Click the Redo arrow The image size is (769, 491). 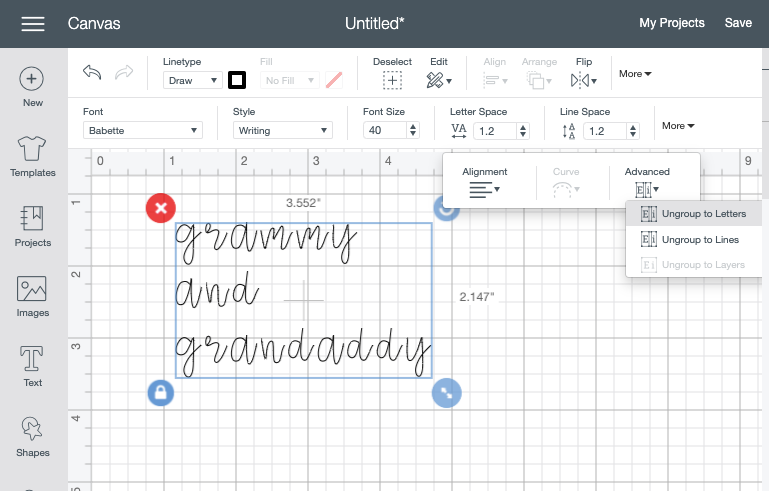[x=124, y=73]
